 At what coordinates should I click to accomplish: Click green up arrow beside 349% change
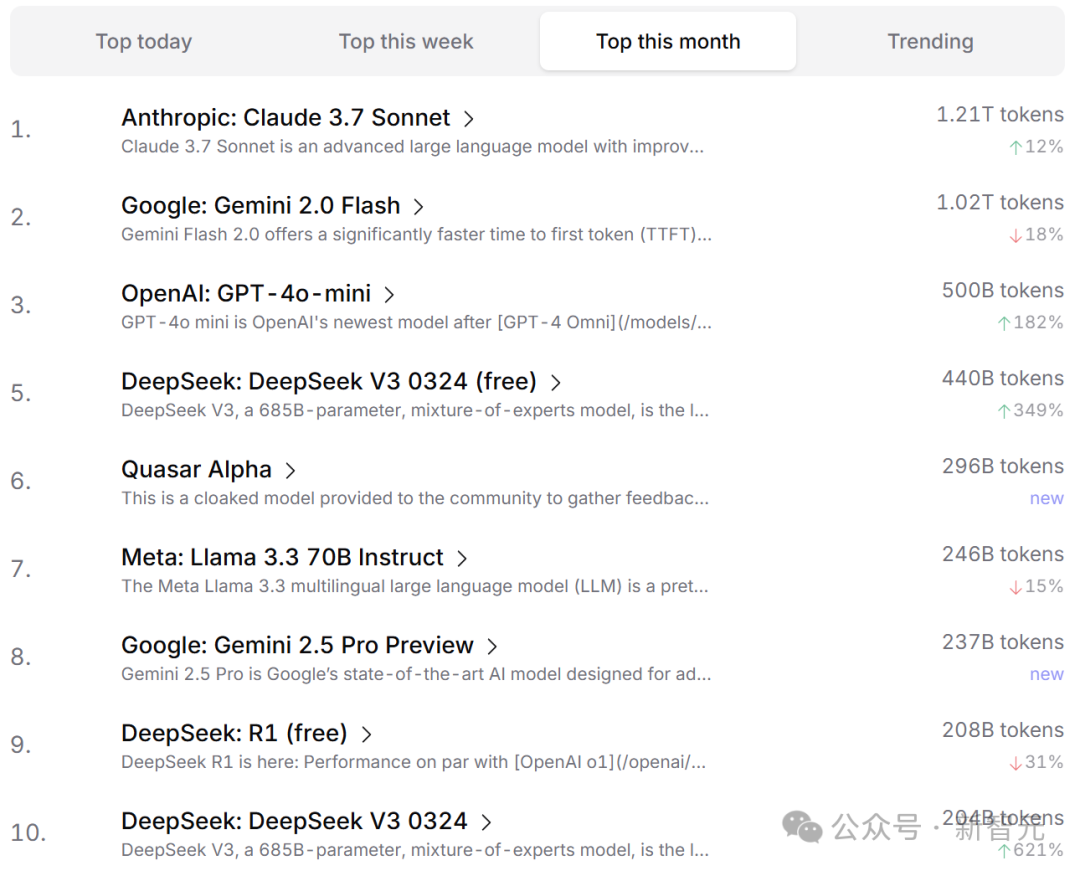[x=1004, y=411]
